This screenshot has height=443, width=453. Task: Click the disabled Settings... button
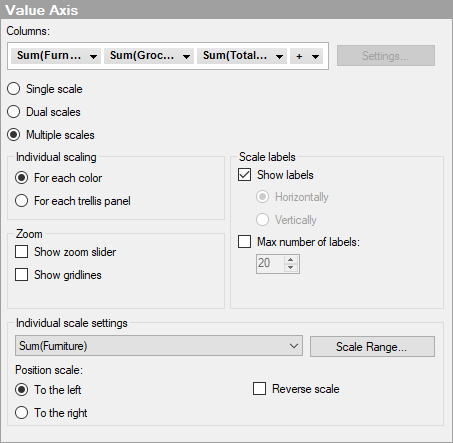coord(386,56)
